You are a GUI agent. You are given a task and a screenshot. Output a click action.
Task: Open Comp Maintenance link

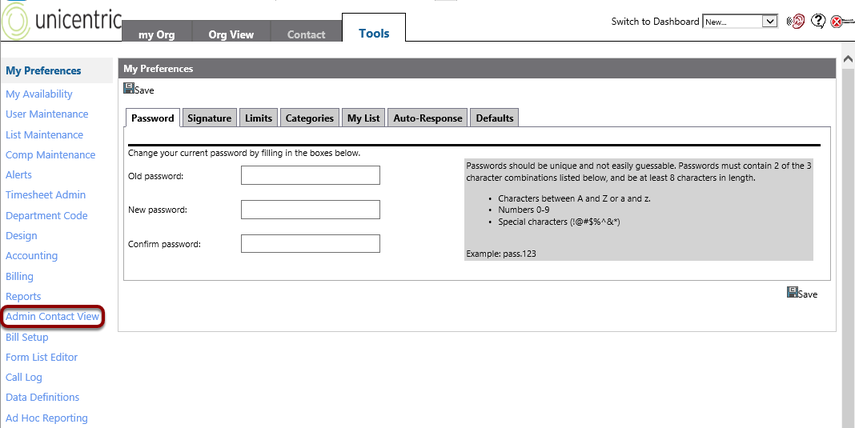tap(50, 155)
